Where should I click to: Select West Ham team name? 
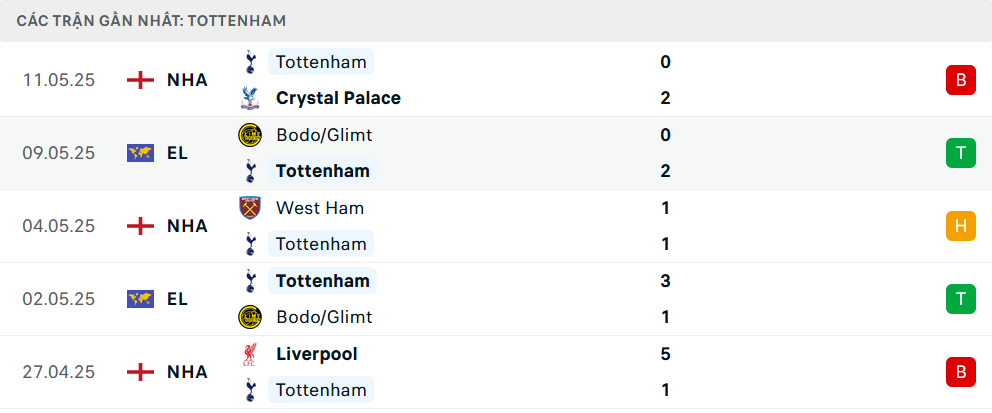(319, 208)
